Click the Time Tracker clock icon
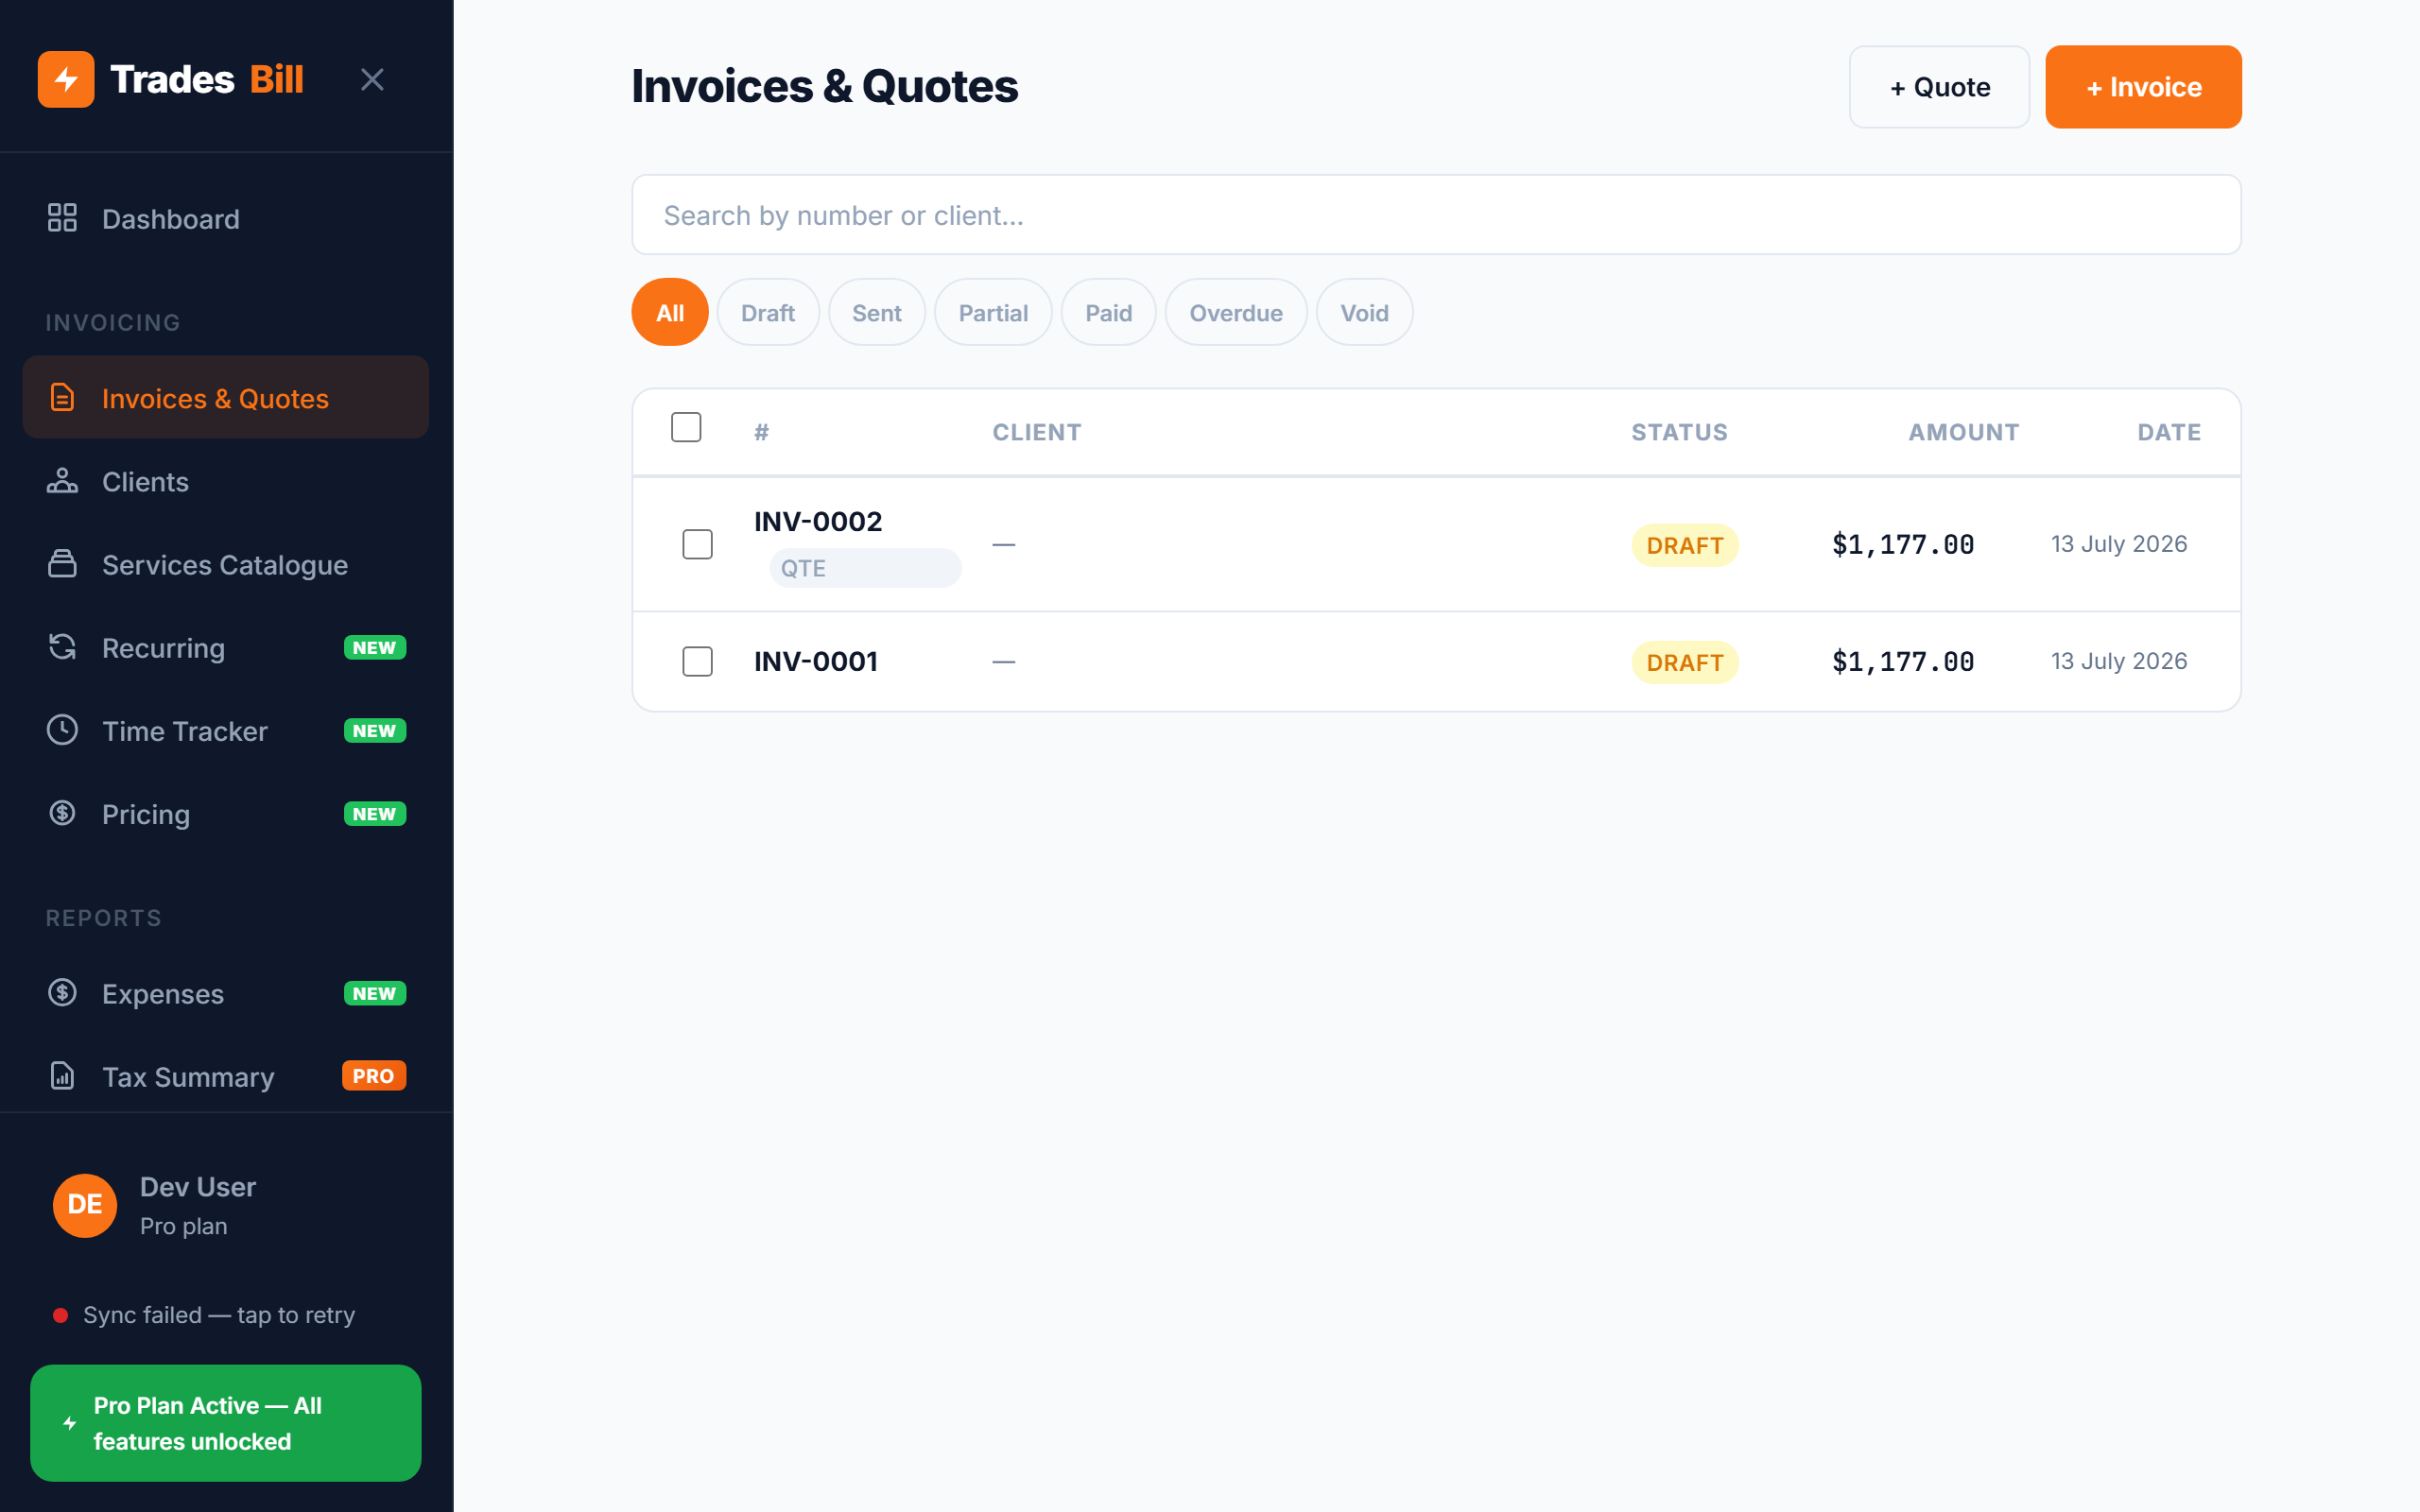 click(62, 730)
